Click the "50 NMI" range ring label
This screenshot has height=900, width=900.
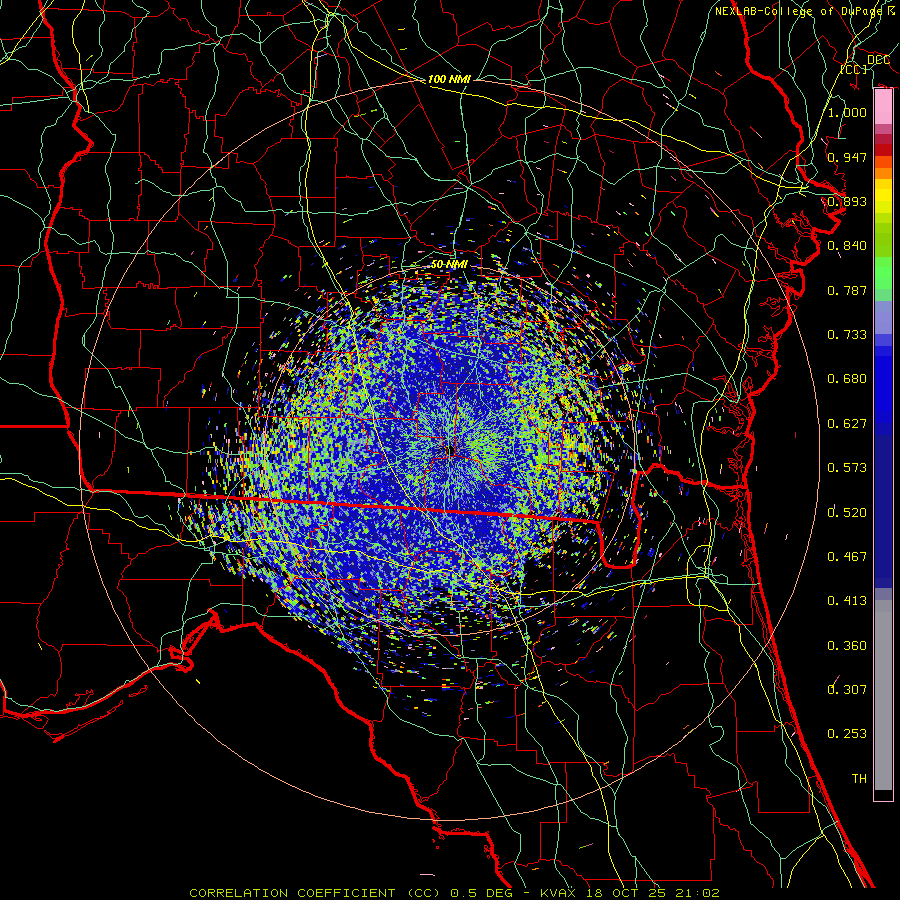coord(449,265)
